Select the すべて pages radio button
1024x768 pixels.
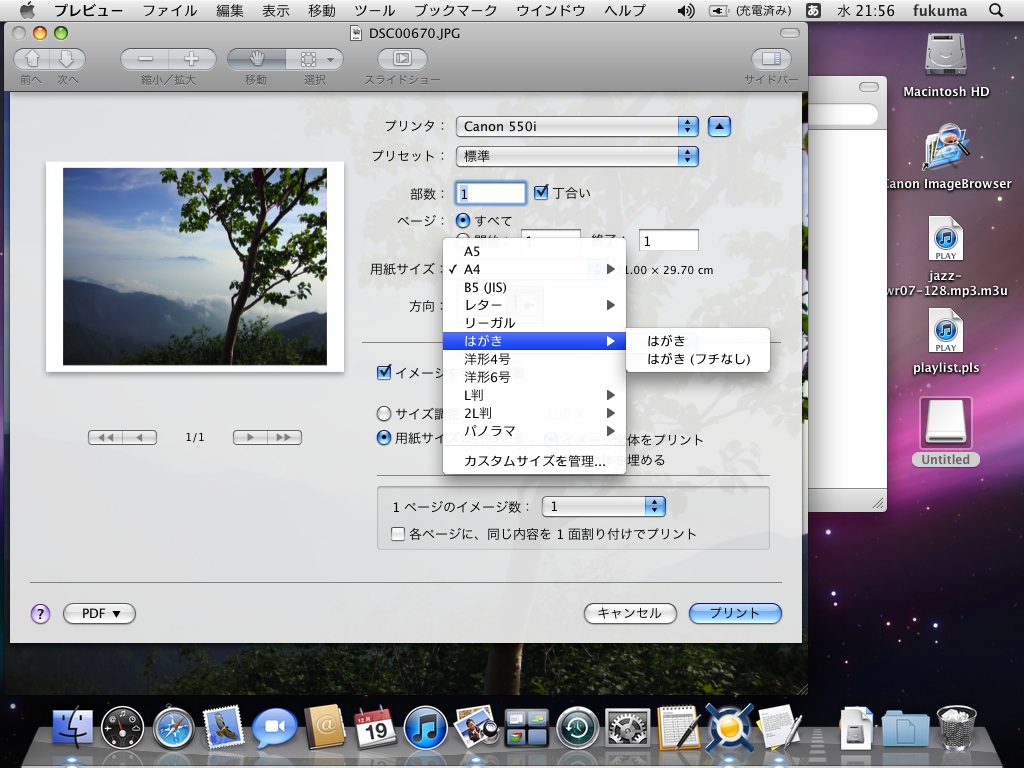pyautogui.click(x=463, y=220)
